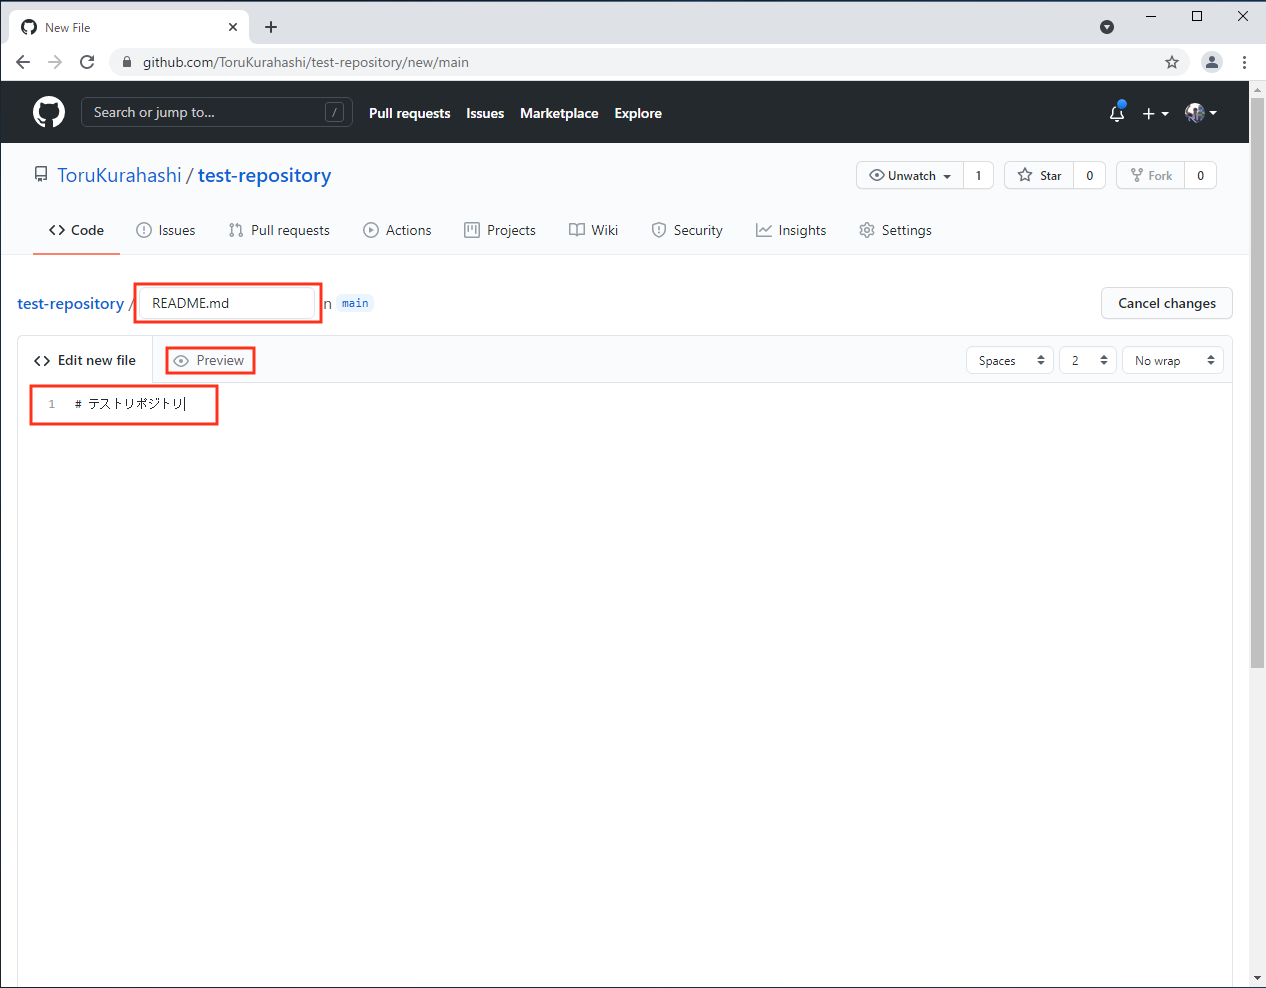Image resolution: width=1266 pixels, height=988 pixels.
Task: Open a new browser tab with plus
Action: (271, 27)
